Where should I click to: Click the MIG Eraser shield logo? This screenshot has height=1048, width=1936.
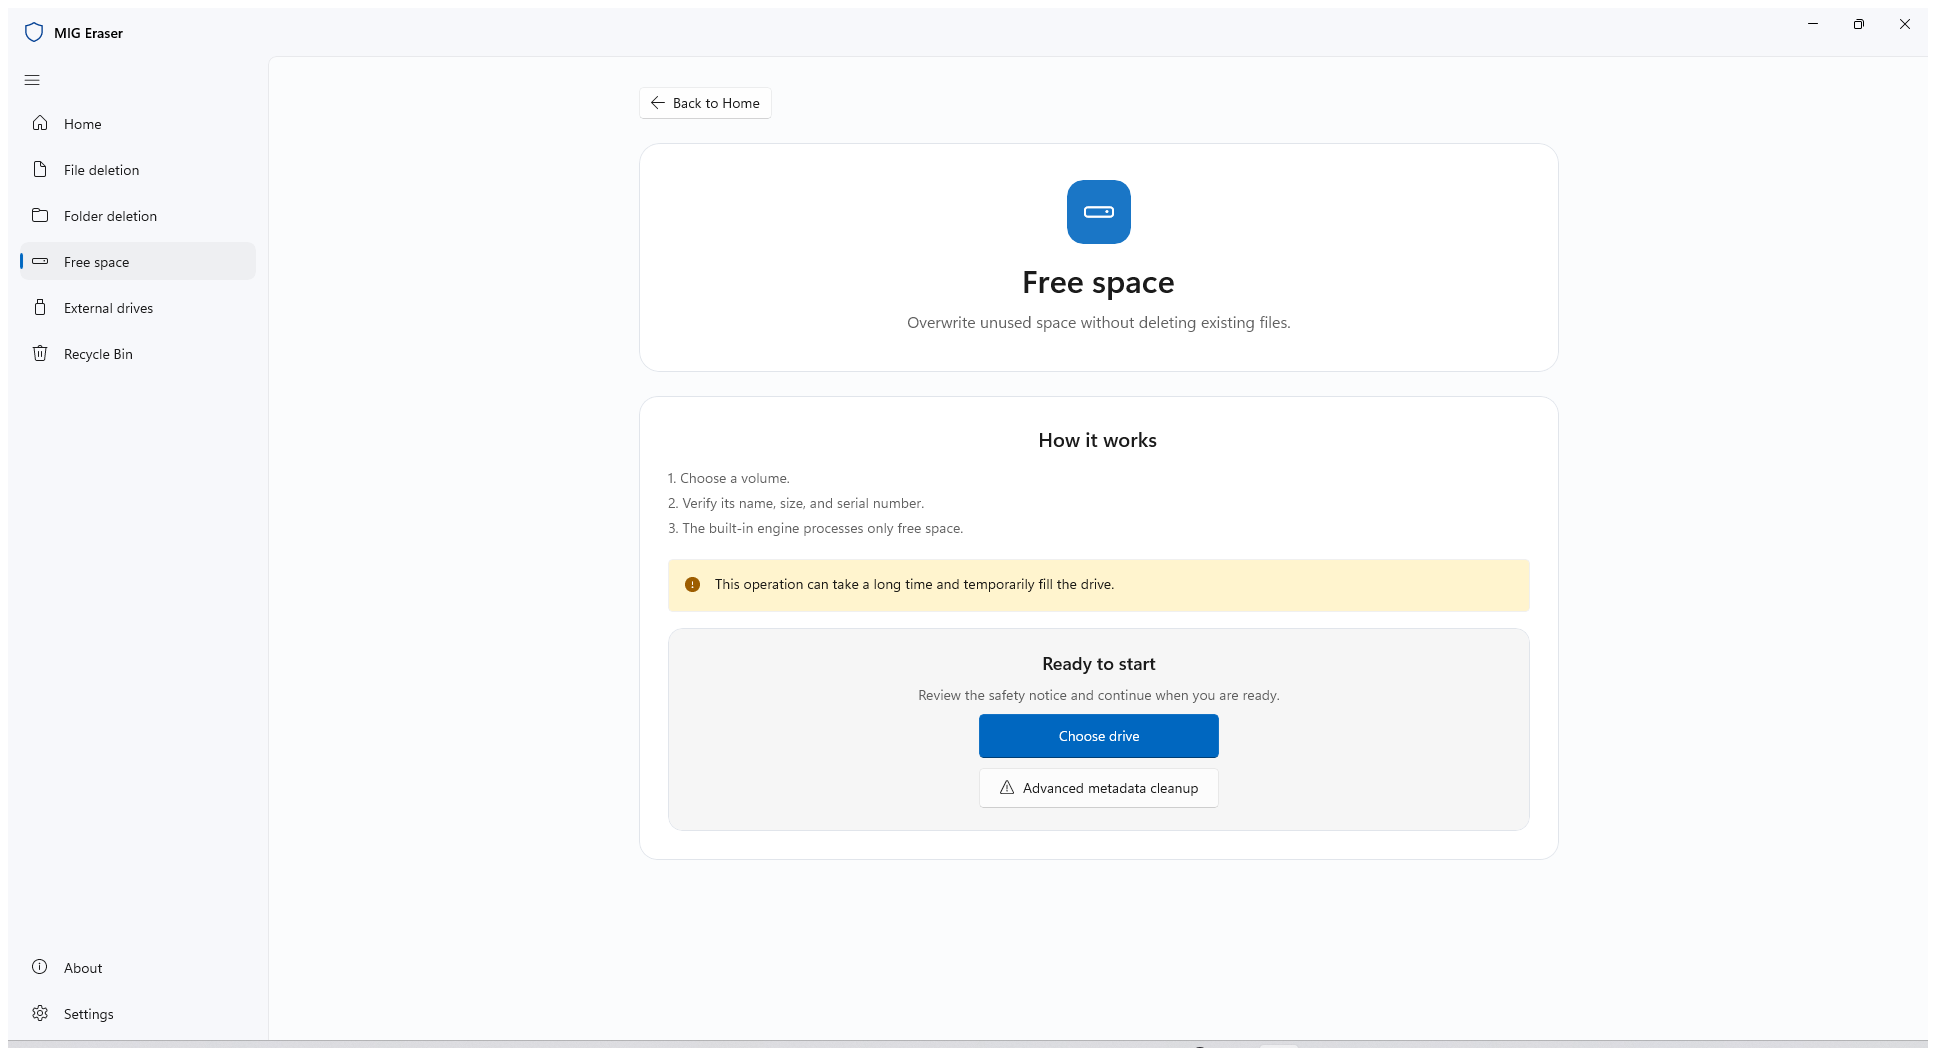point(34,32)
